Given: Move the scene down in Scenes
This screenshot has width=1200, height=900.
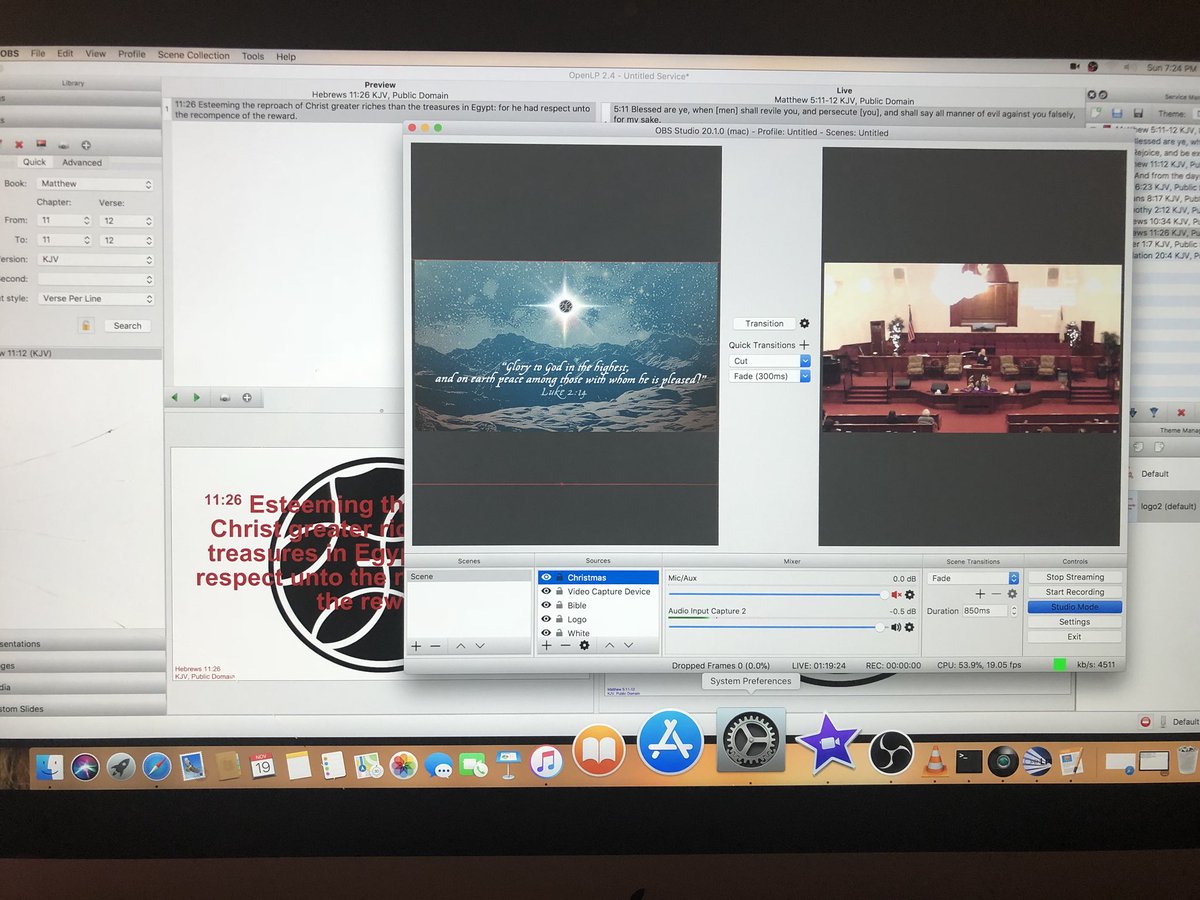Looking at the screenshot, I should point(480,646).
